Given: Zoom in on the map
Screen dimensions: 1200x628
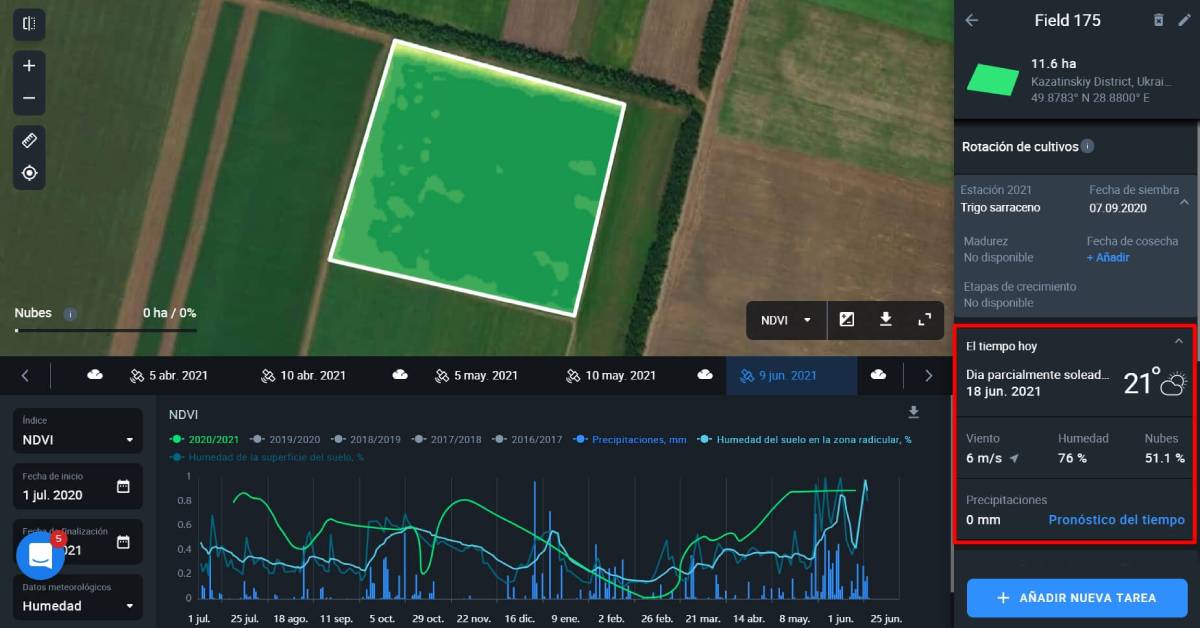Looking at the screenshot, I should (29, 66).
